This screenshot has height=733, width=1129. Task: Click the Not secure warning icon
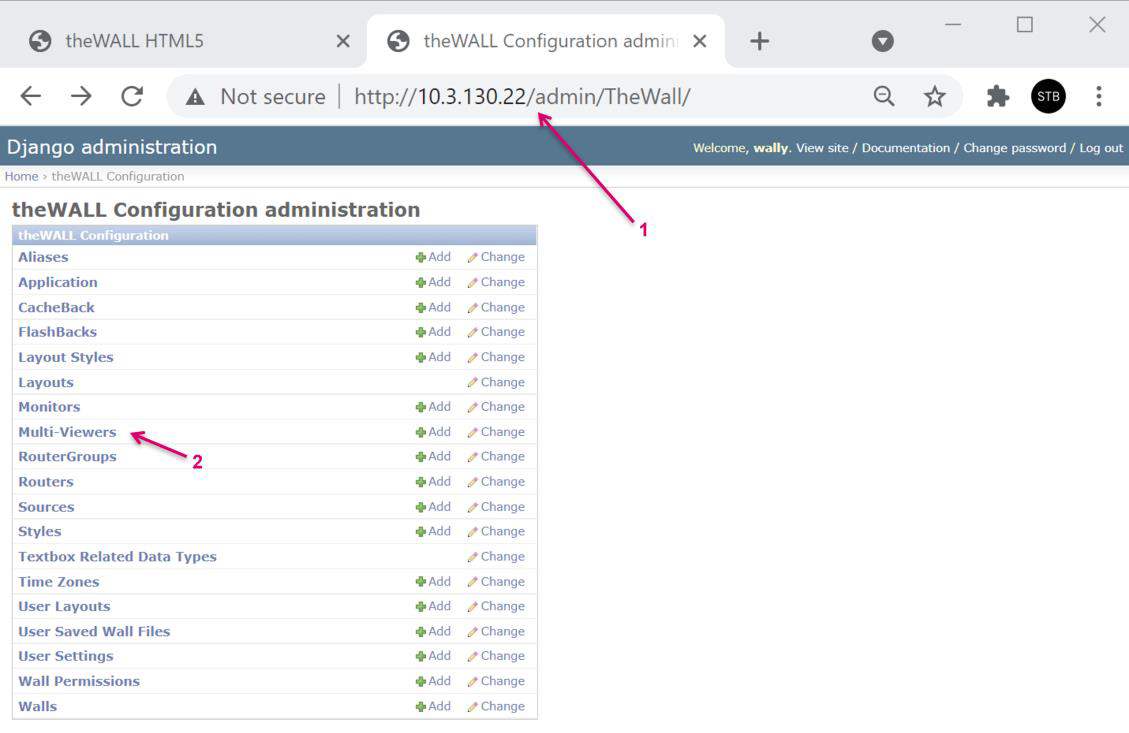tap(196, 97)
